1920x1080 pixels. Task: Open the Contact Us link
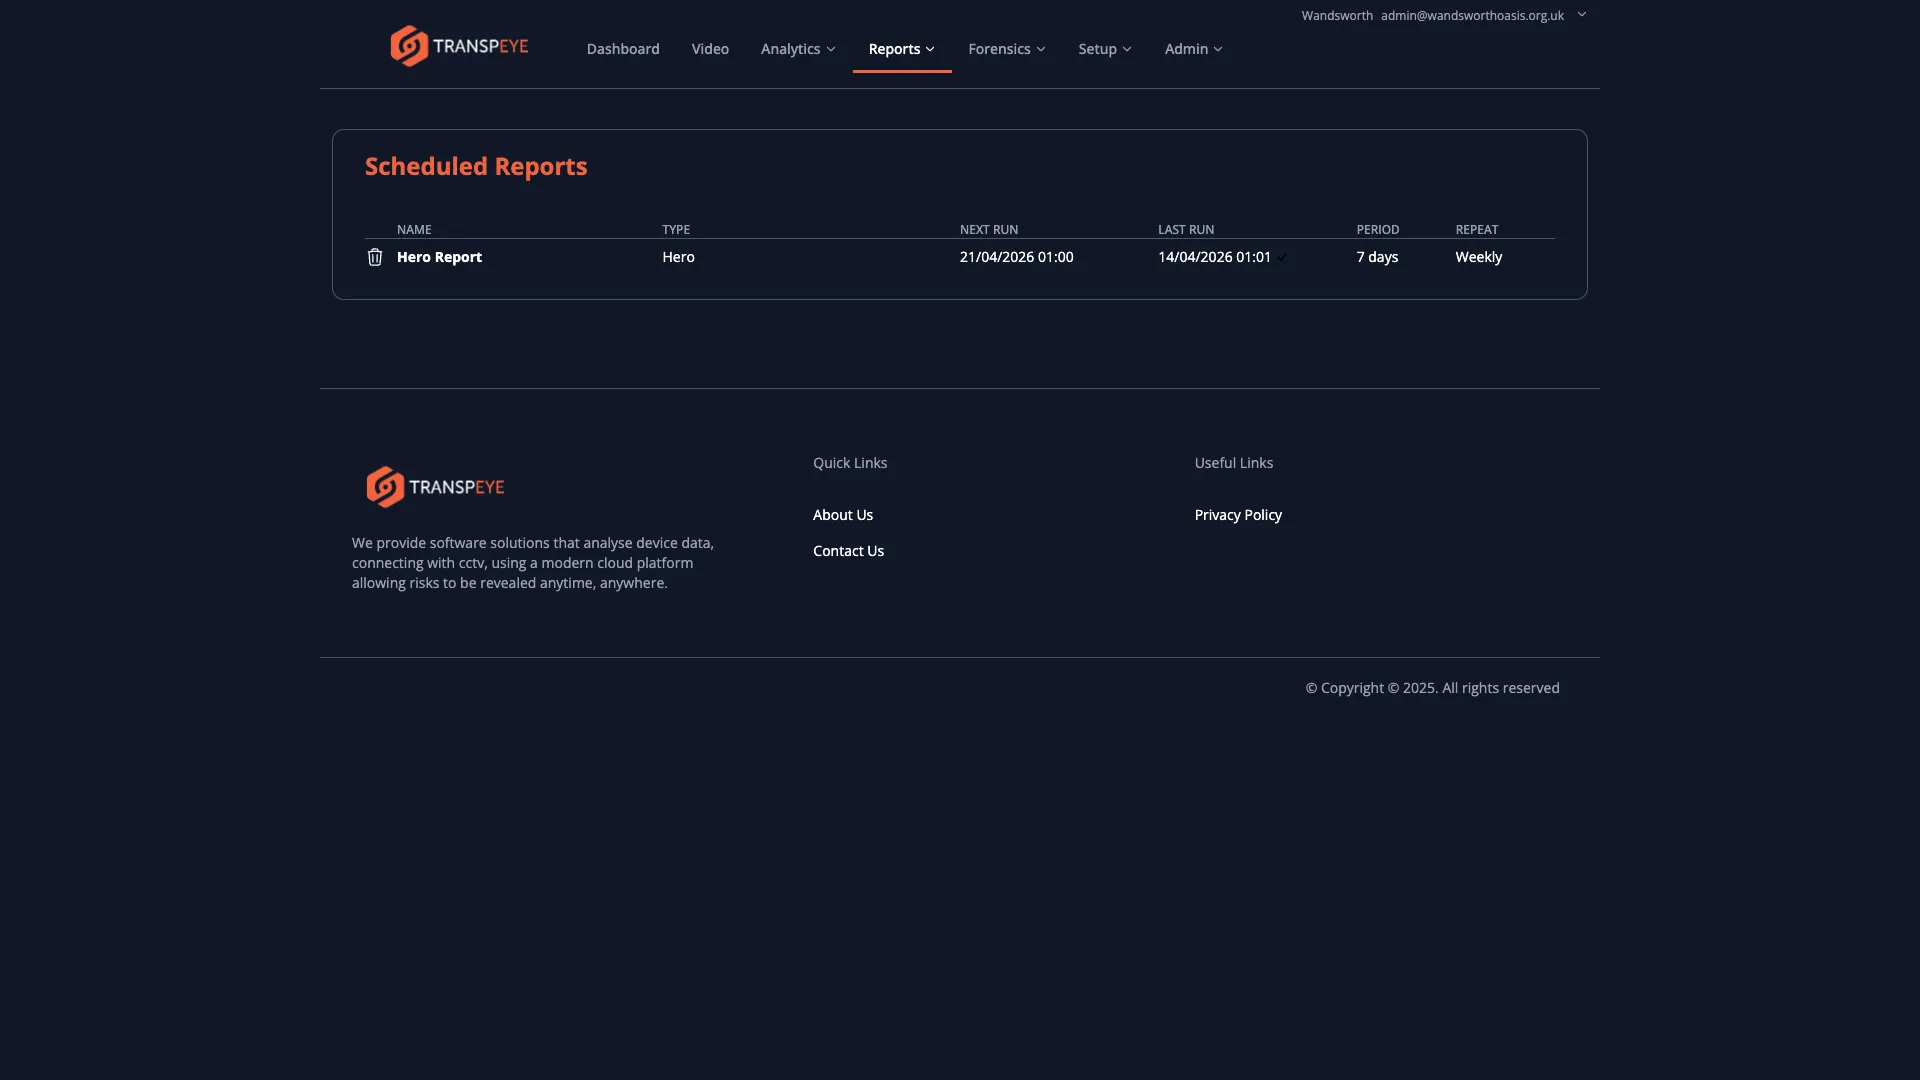pos(847,550)
